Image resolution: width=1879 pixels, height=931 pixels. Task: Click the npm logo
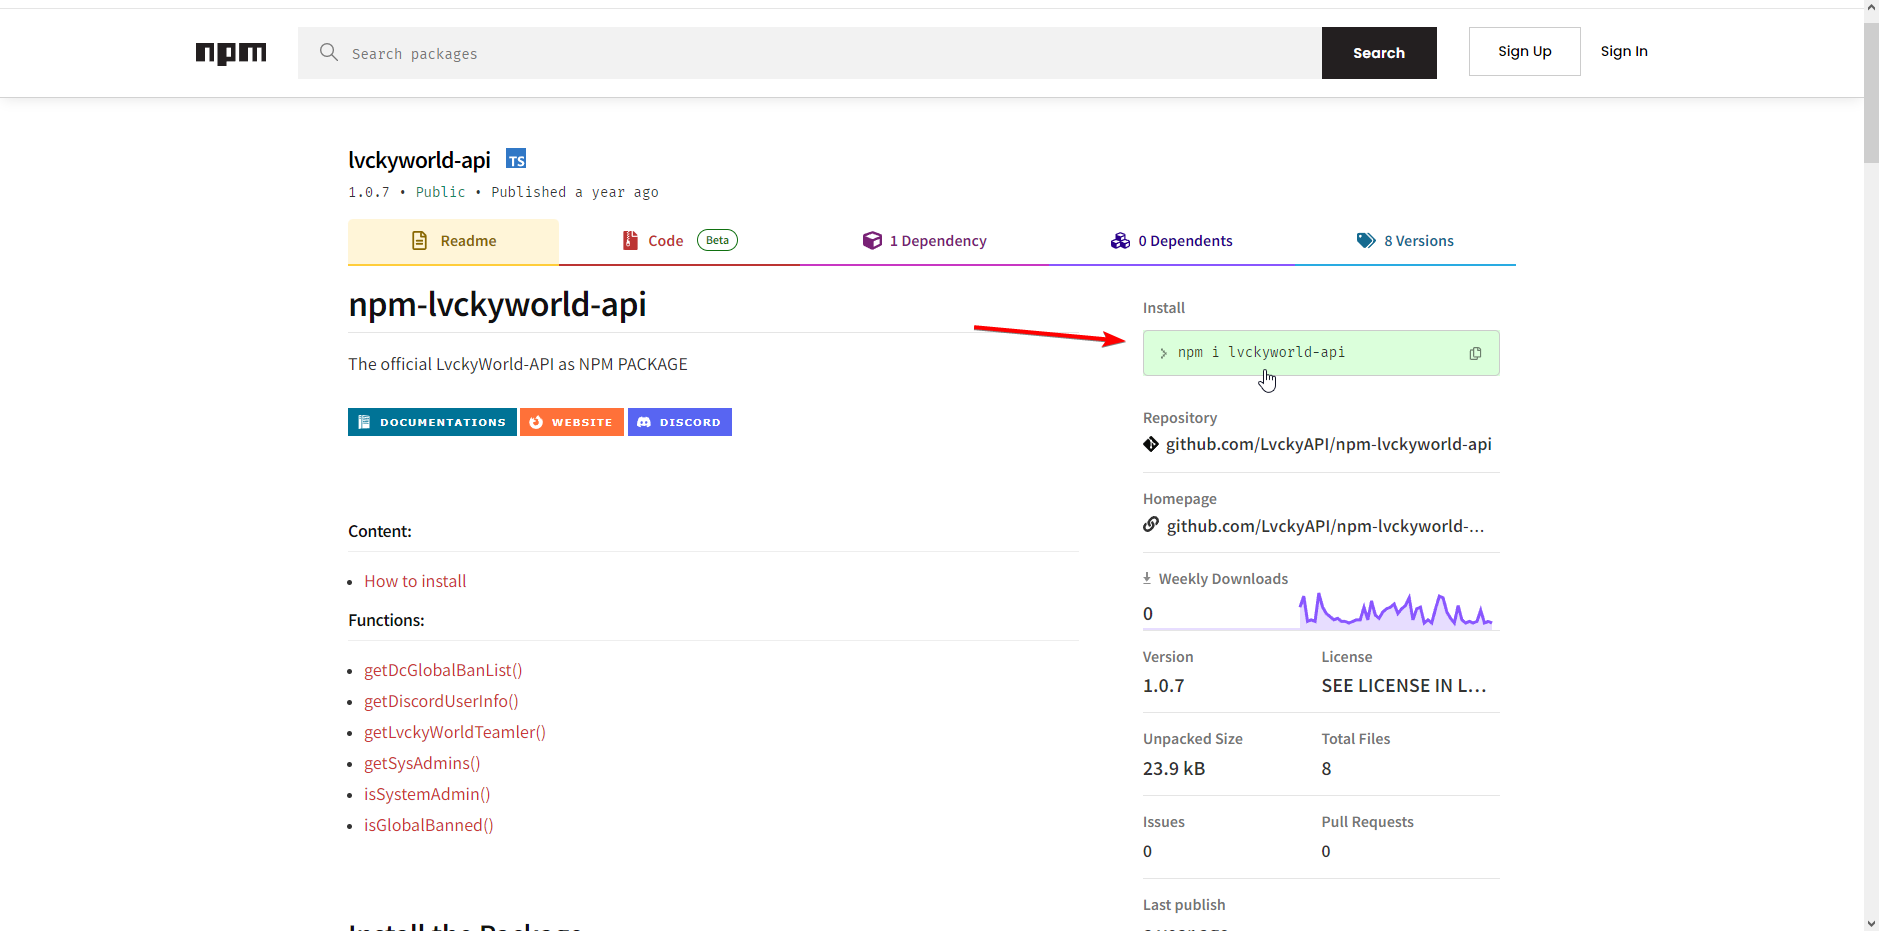(x=231, y=53)
